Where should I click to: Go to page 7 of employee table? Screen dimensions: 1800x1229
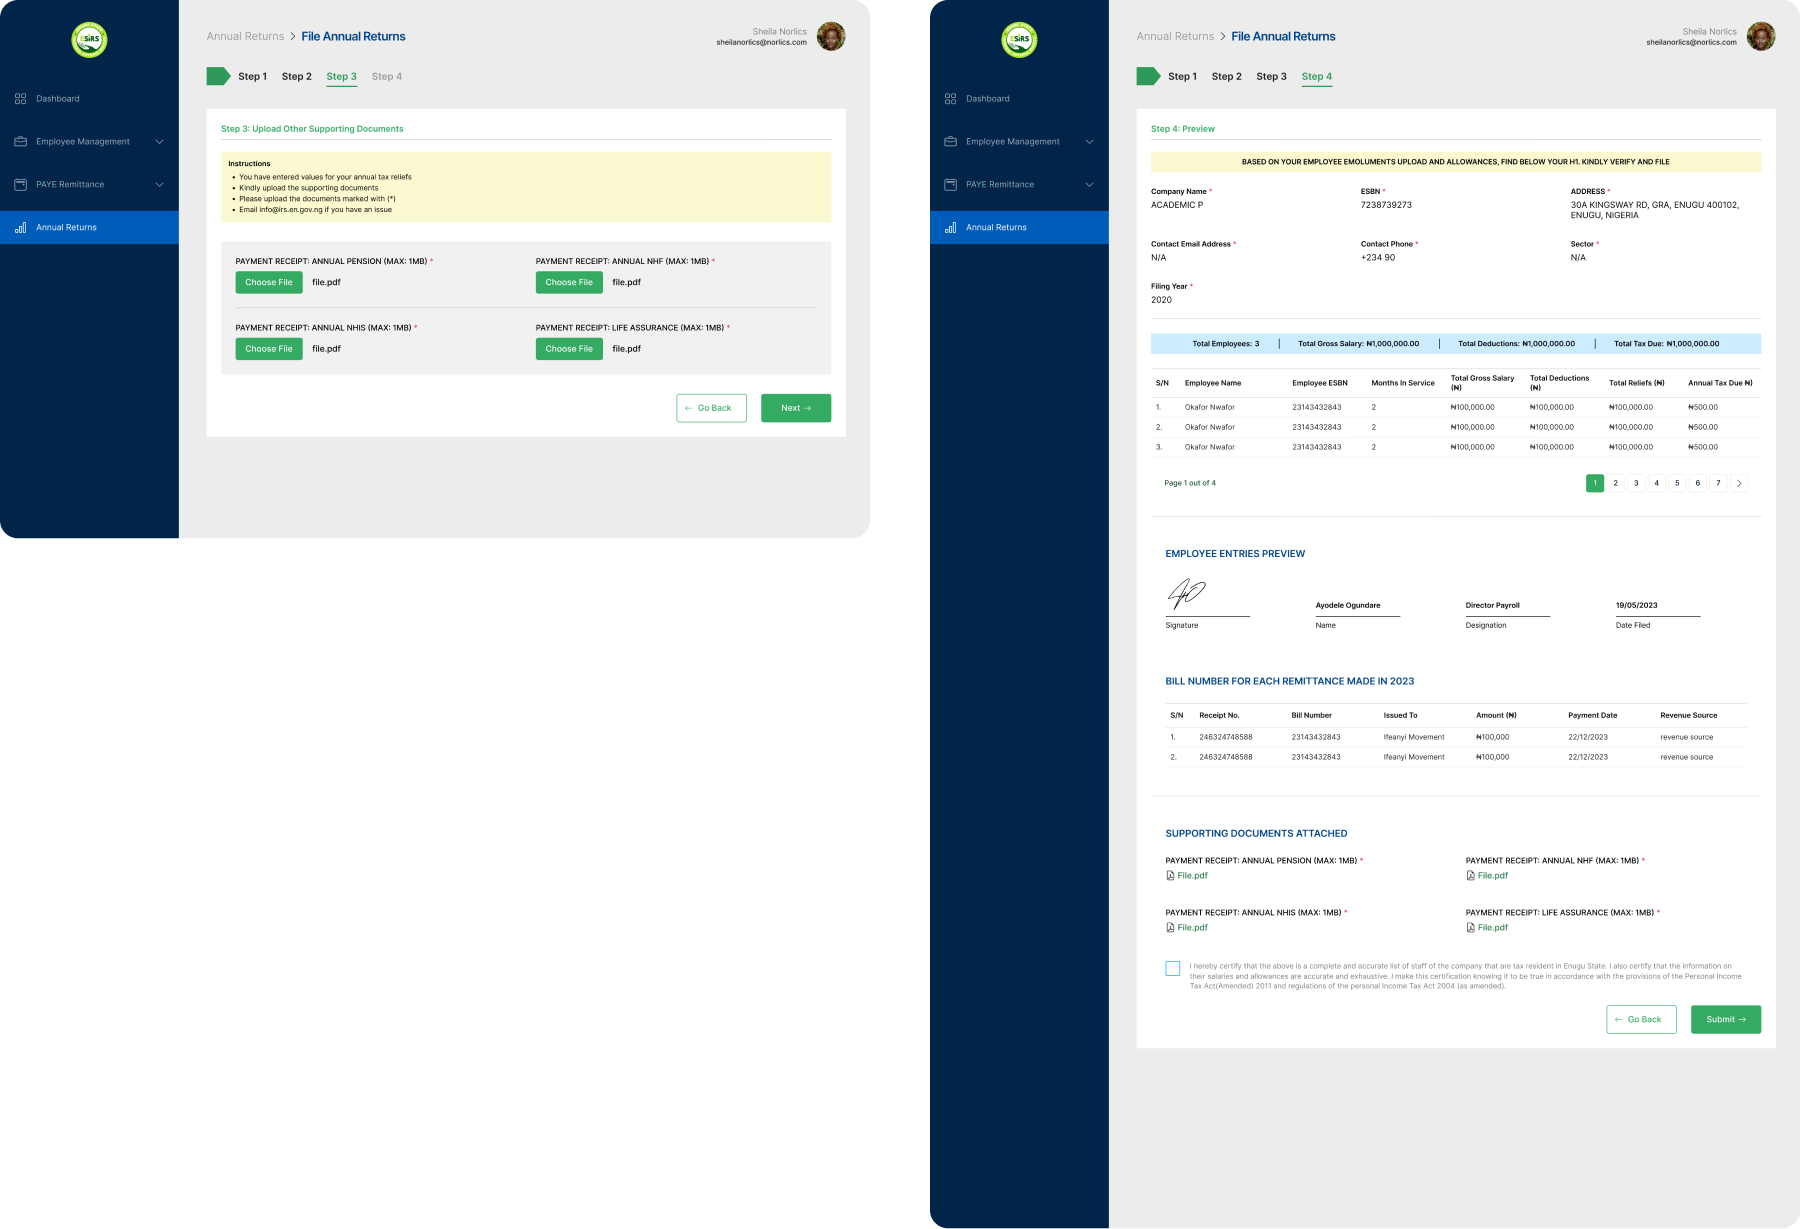(1718, 483)
